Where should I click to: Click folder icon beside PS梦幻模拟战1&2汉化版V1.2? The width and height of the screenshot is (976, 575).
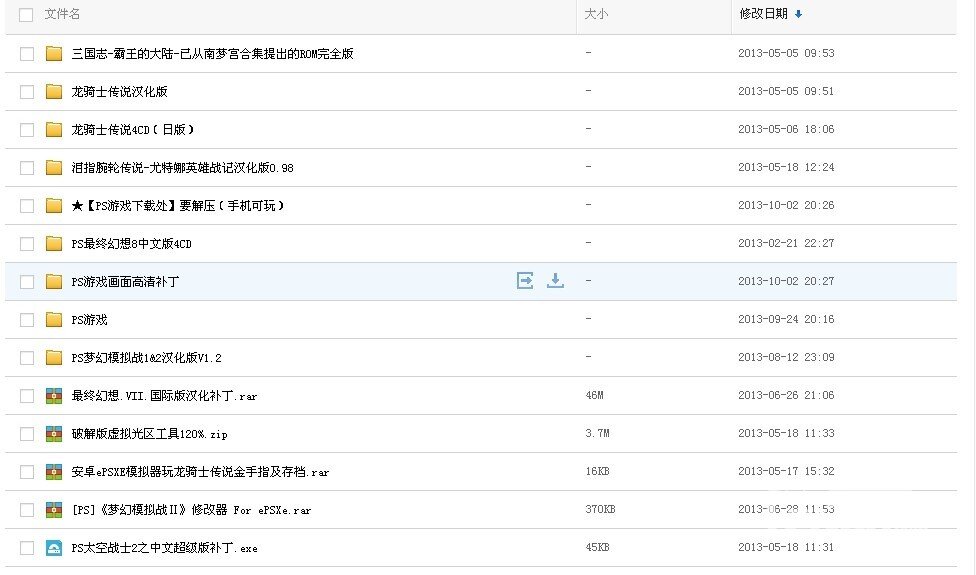[x=54, y=358]
